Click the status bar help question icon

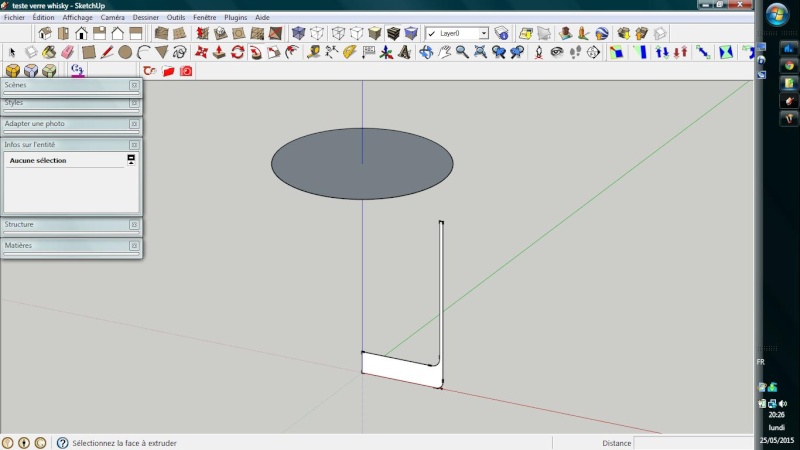[62, 443]
